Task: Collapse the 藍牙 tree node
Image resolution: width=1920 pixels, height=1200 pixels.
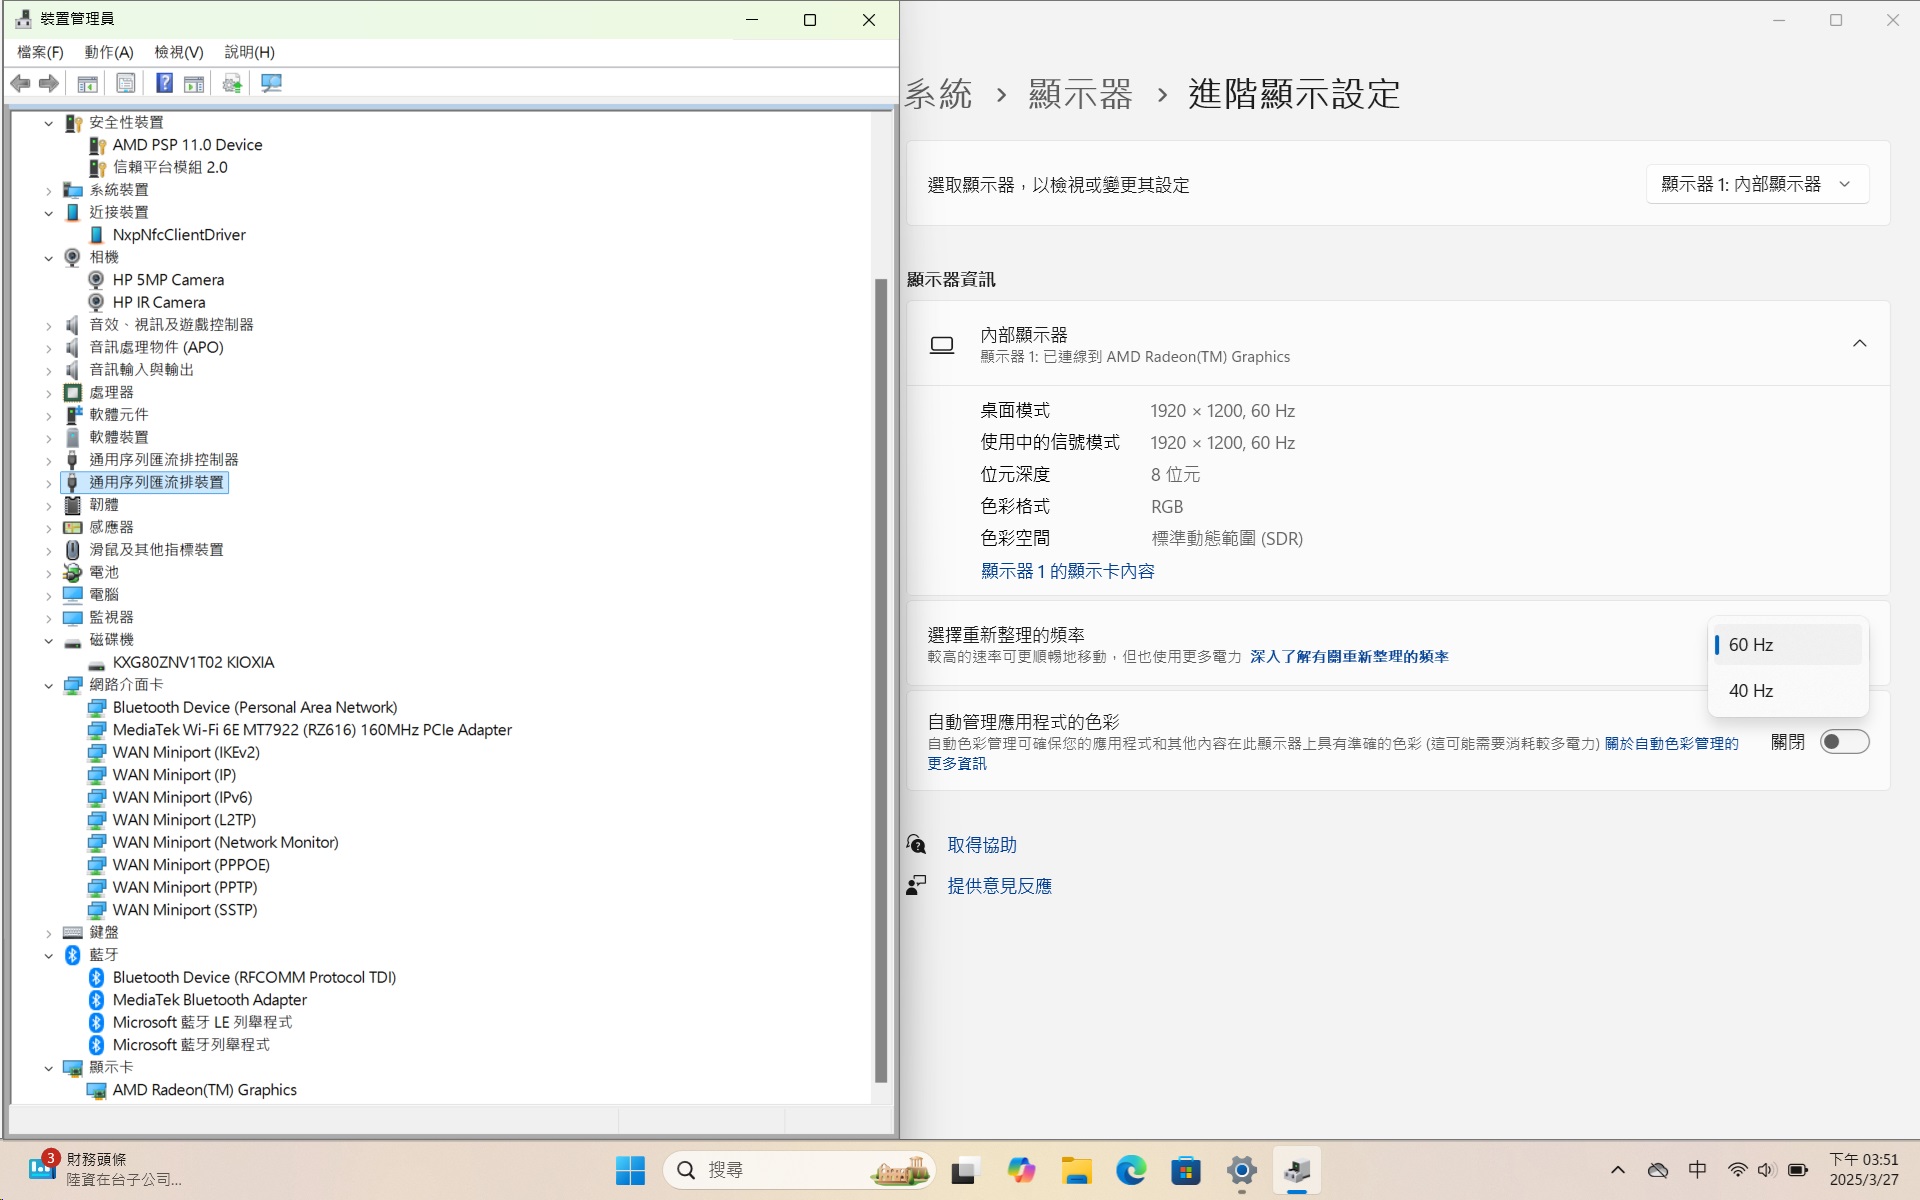Action: pyautogui.click(x=48, y=955)
